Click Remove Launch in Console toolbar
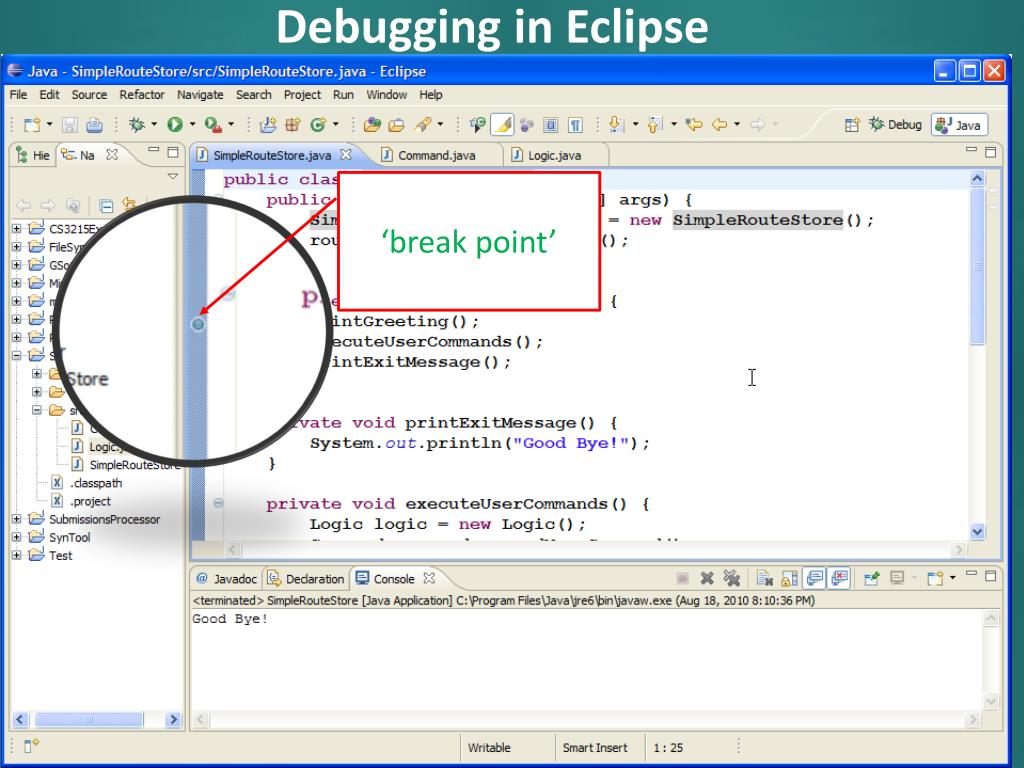This screenshot has height=768, width=1024. (x=707, y=578)
